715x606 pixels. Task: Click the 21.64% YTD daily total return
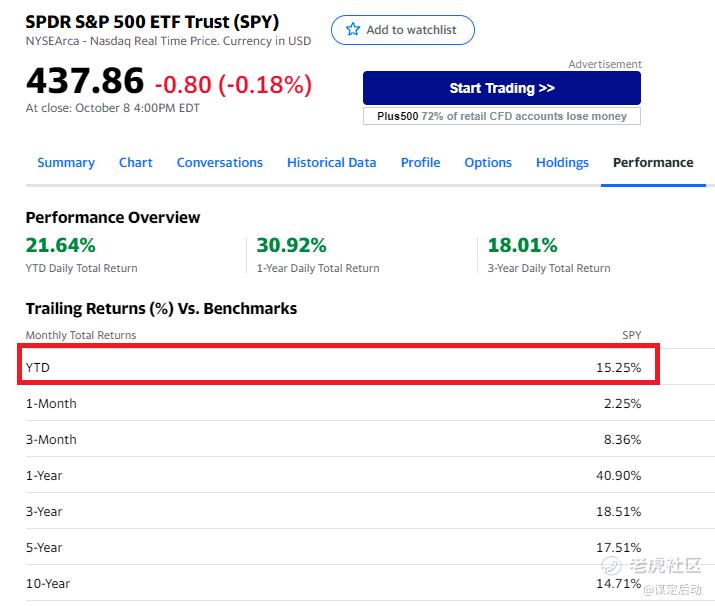[61, 245]
